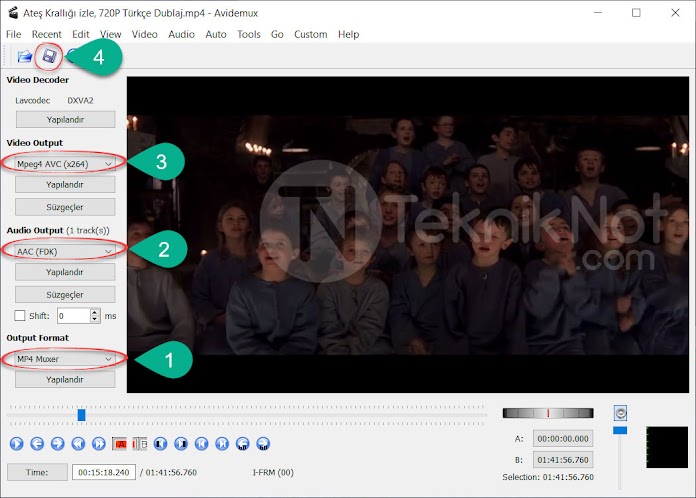The width and height of the screenshot is (696, 498).
Task: Jump forward 60 seconds icon
Action: 263,443
